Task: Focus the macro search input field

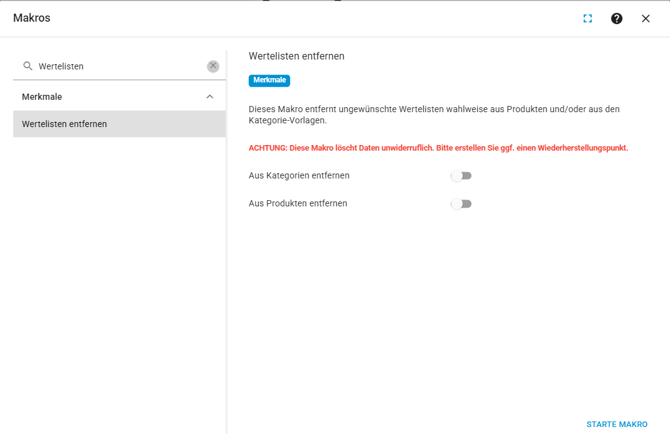Action: [118, 66]
